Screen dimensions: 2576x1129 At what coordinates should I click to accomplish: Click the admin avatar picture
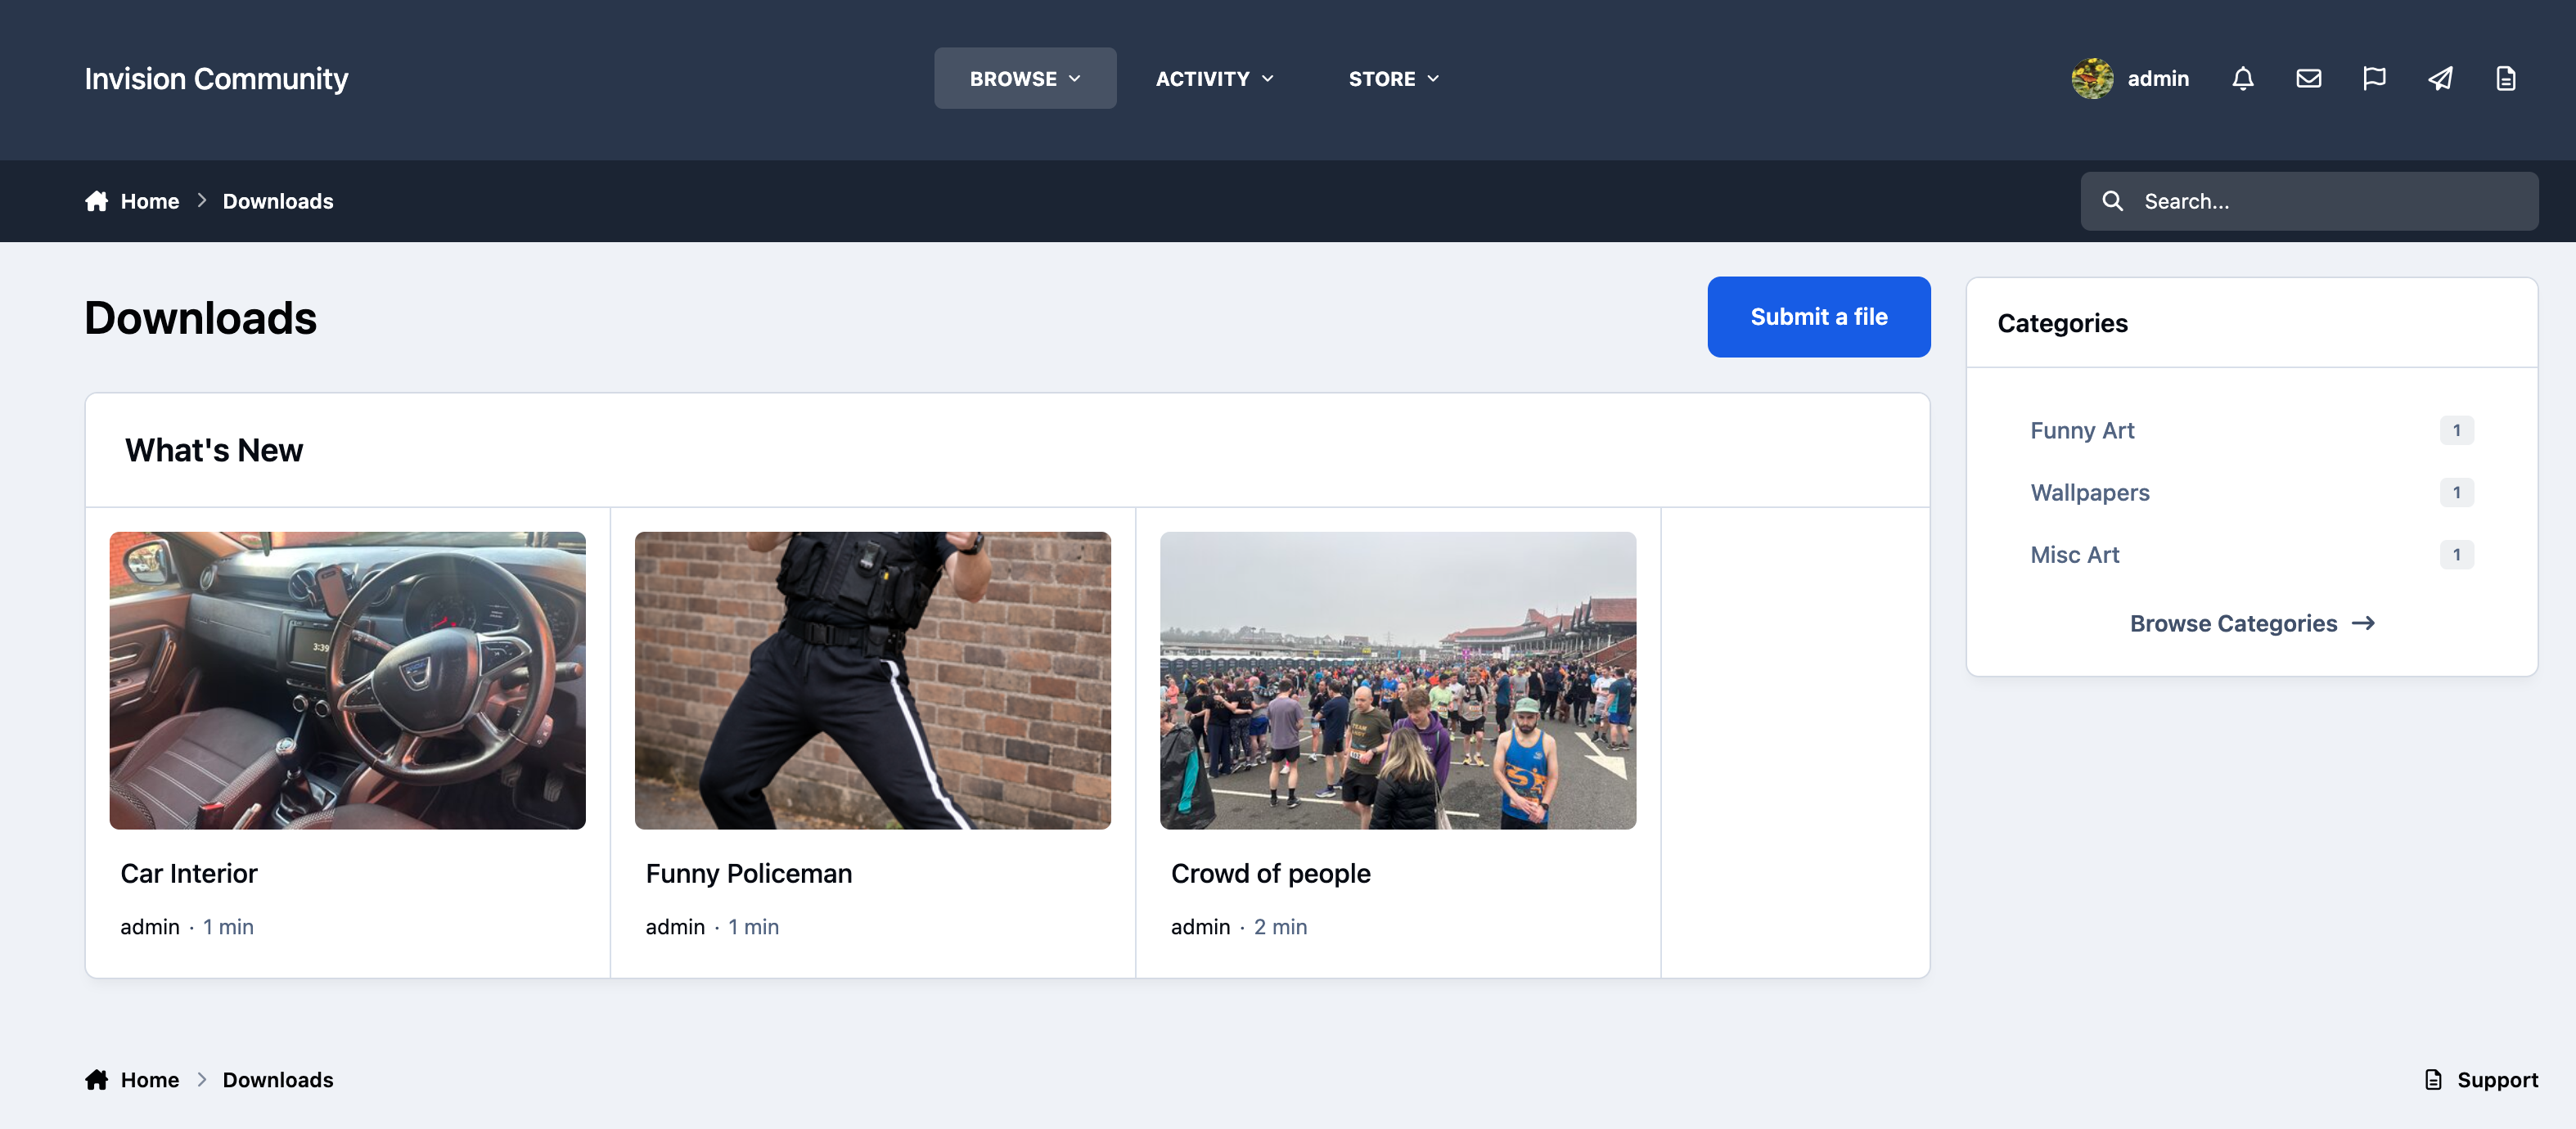click(x=2092, y=78)
